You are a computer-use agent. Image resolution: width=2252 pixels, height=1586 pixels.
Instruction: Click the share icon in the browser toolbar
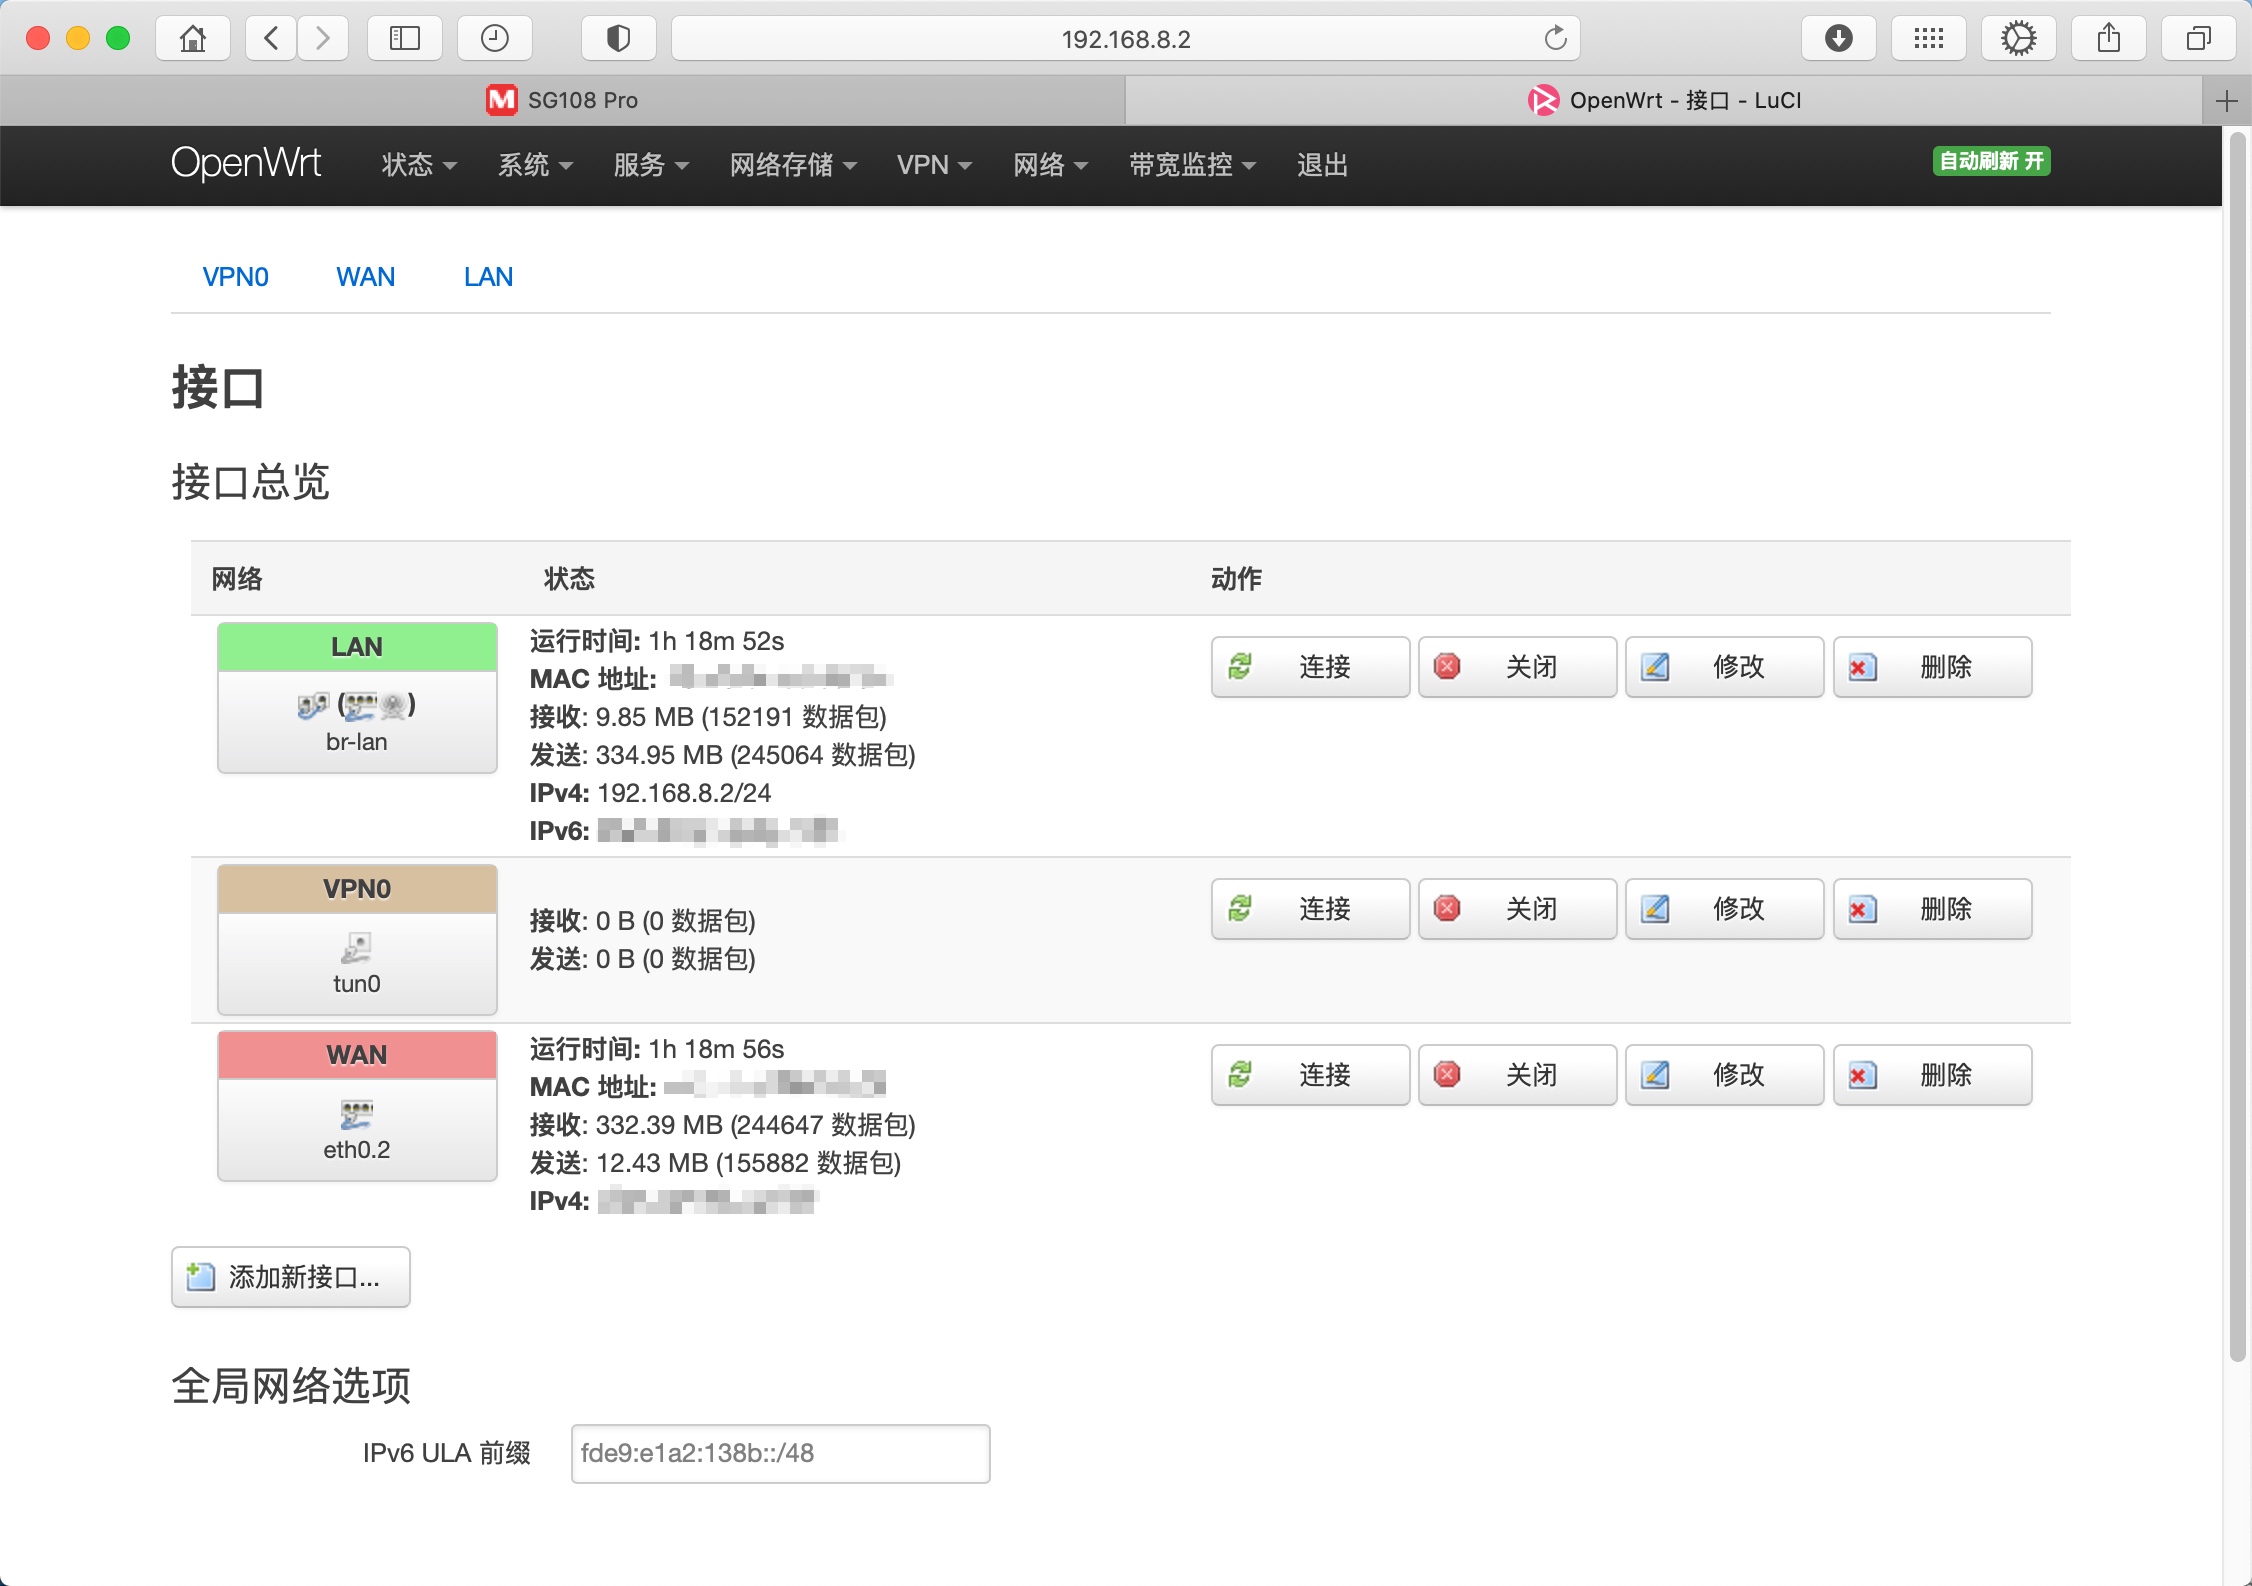pyautogui.click(x=2108, y=38)
